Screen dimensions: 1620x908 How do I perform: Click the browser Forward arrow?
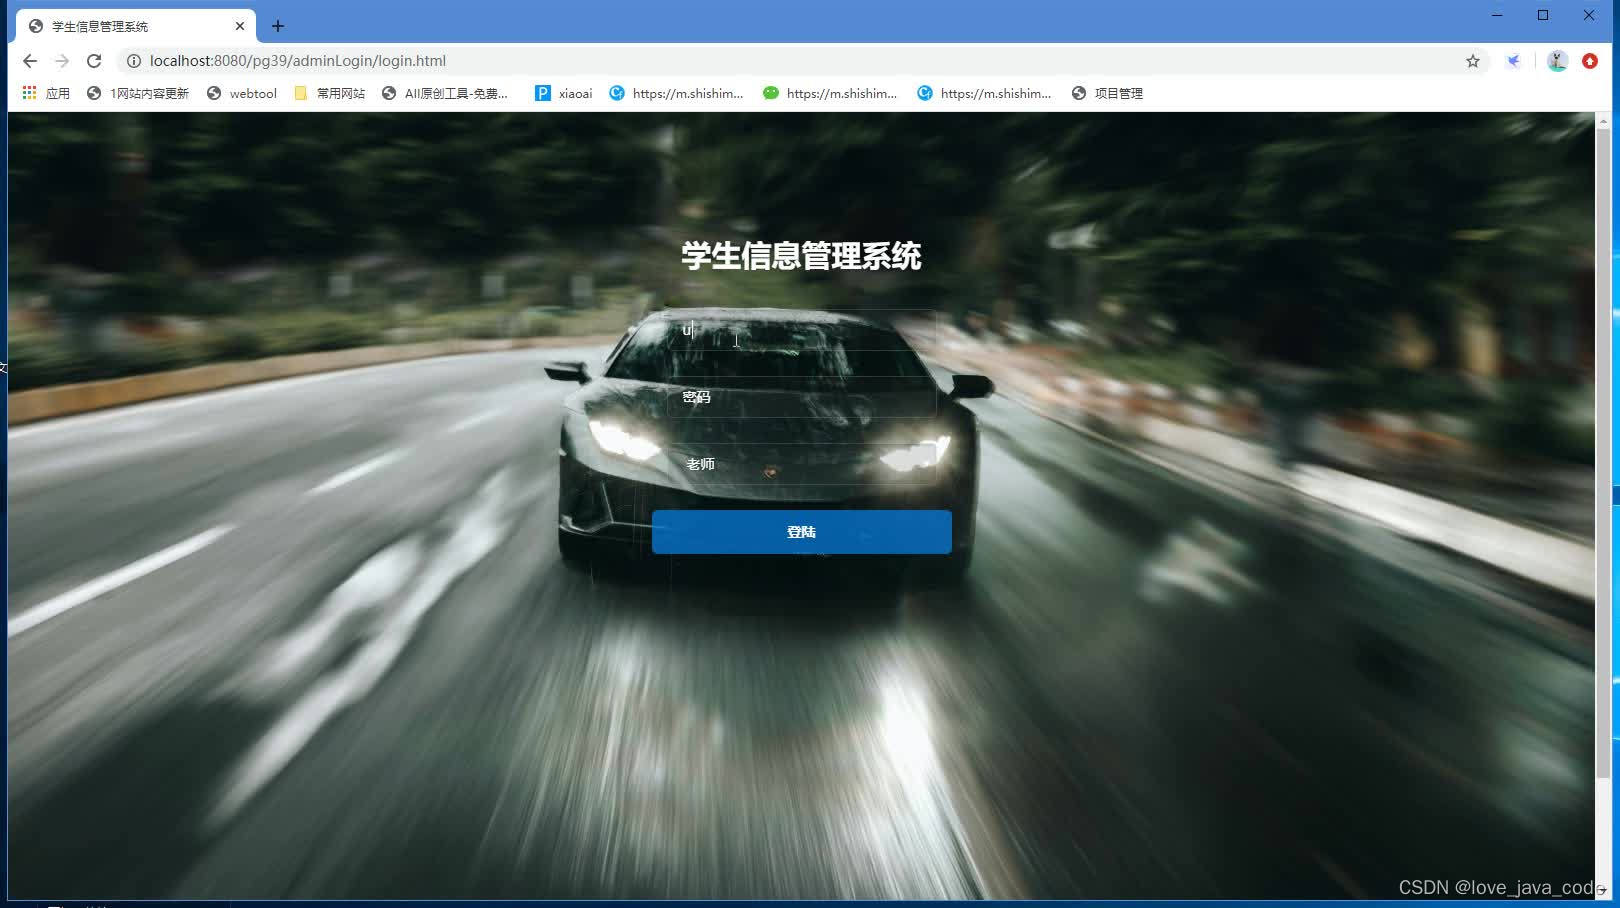click(x=62, y=61)
